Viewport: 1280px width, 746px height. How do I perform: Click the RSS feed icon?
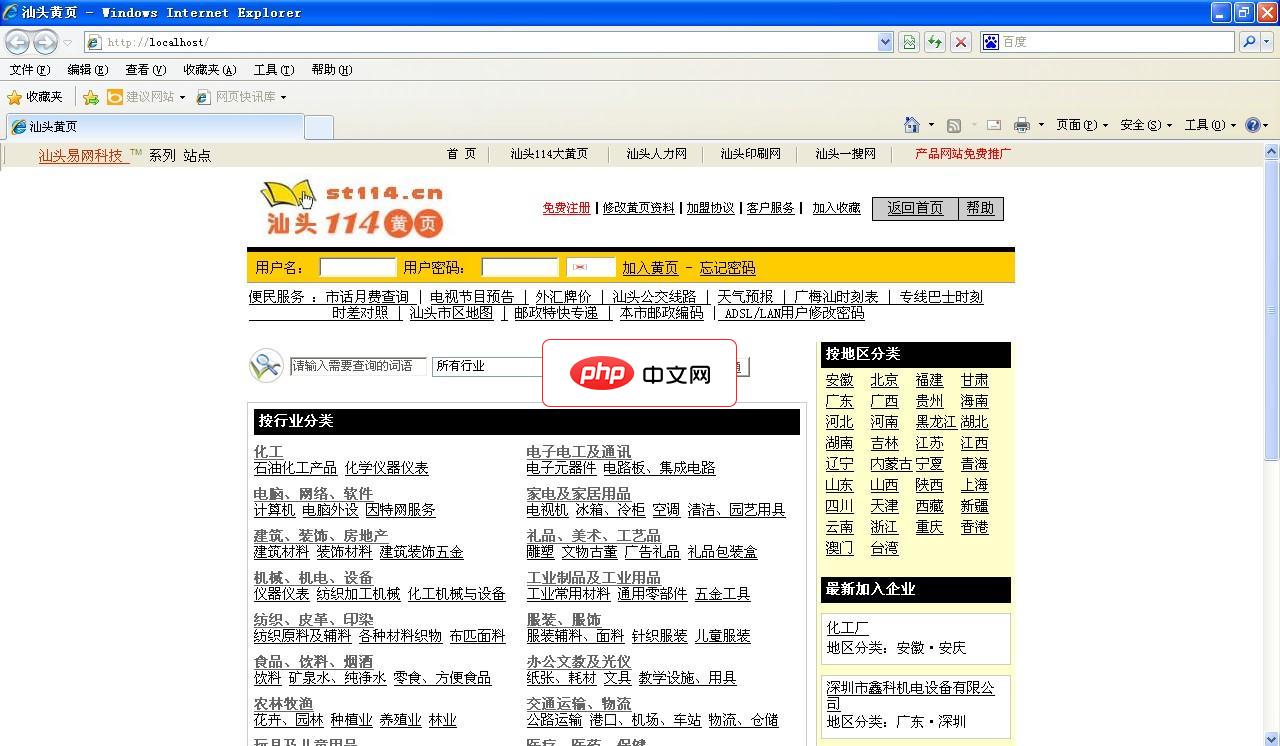(953, 124)
